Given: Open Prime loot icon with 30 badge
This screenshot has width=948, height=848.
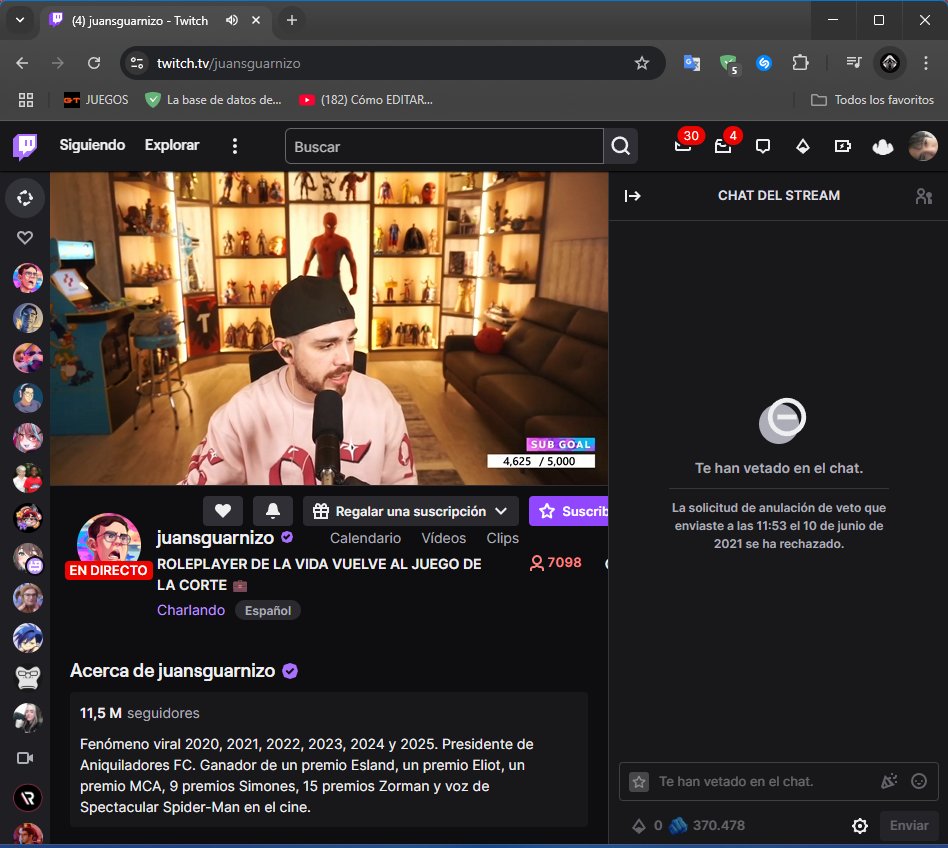Looking at the screenshot, I should (x=683, y=146).
